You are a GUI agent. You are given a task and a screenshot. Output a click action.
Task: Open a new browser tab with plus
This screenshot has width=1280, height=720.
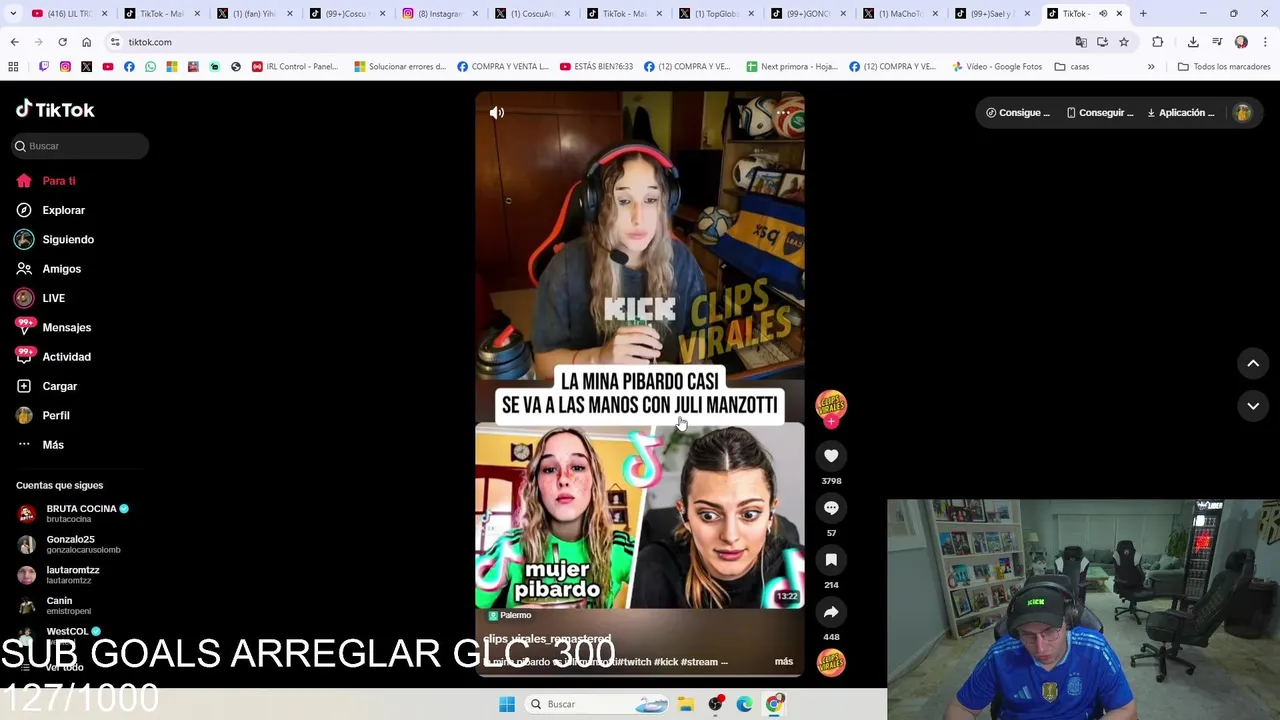click(x=1143, y=13)
